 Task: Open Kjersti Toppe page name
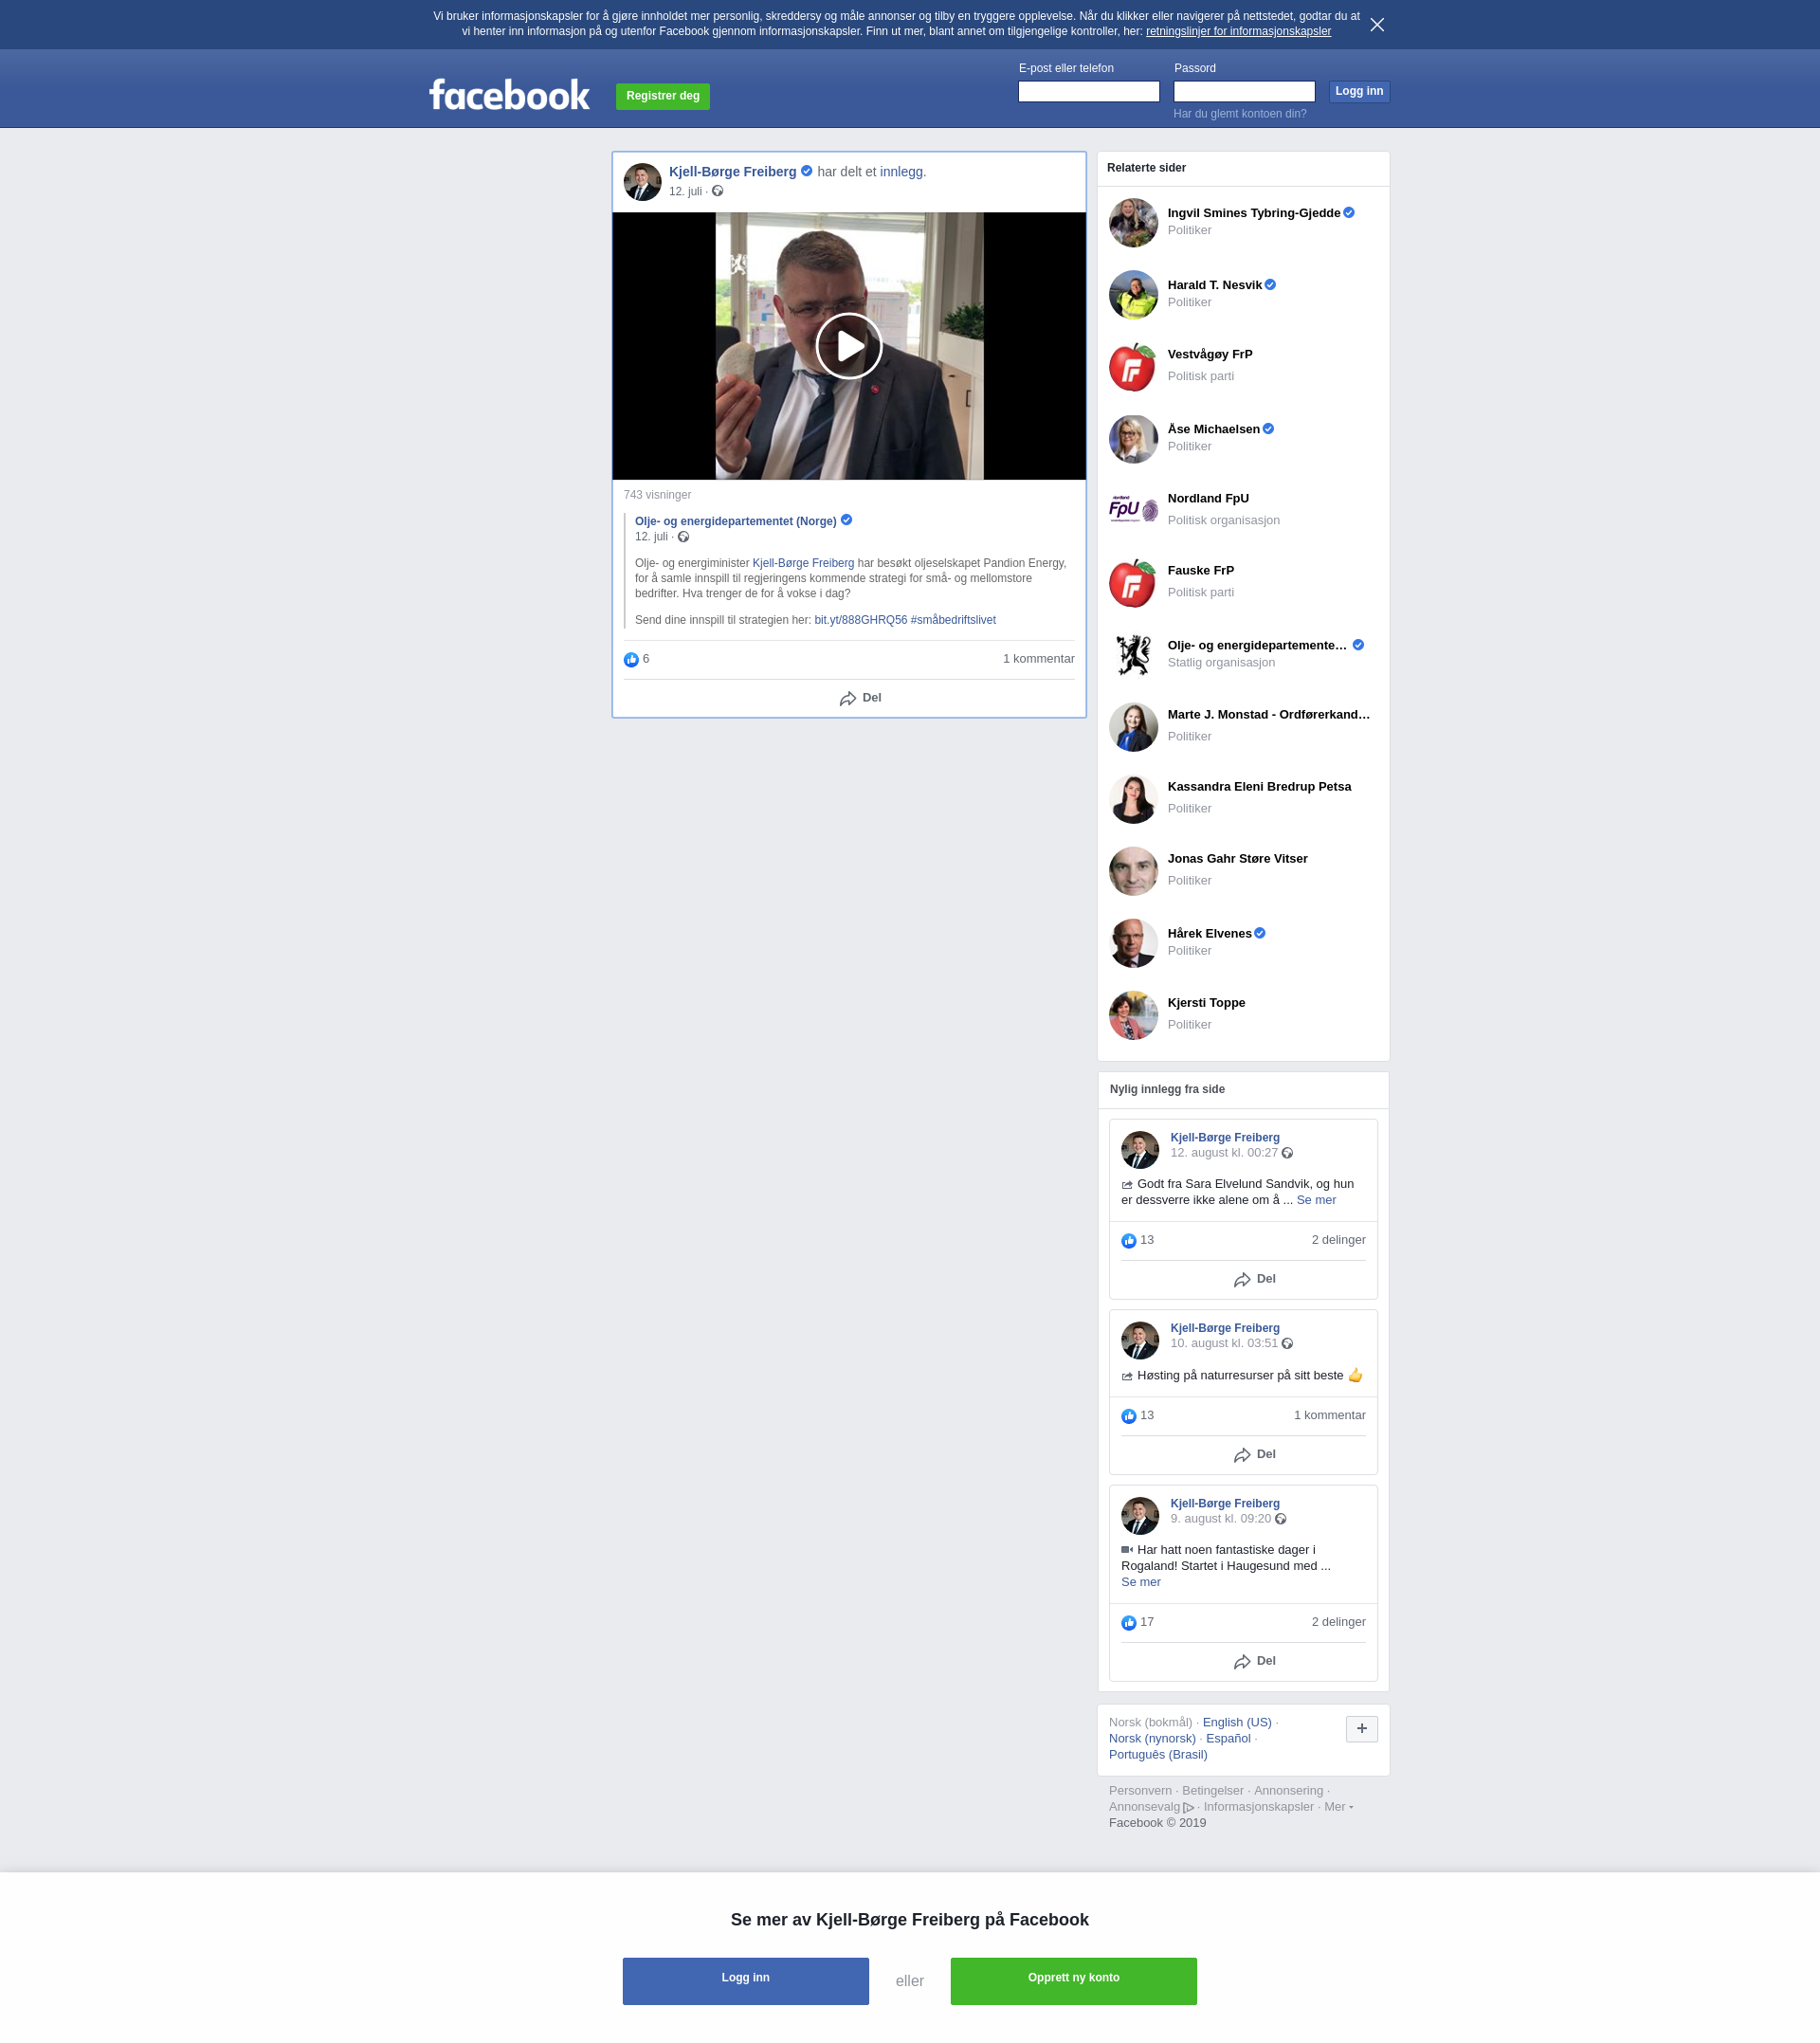1206,1003
